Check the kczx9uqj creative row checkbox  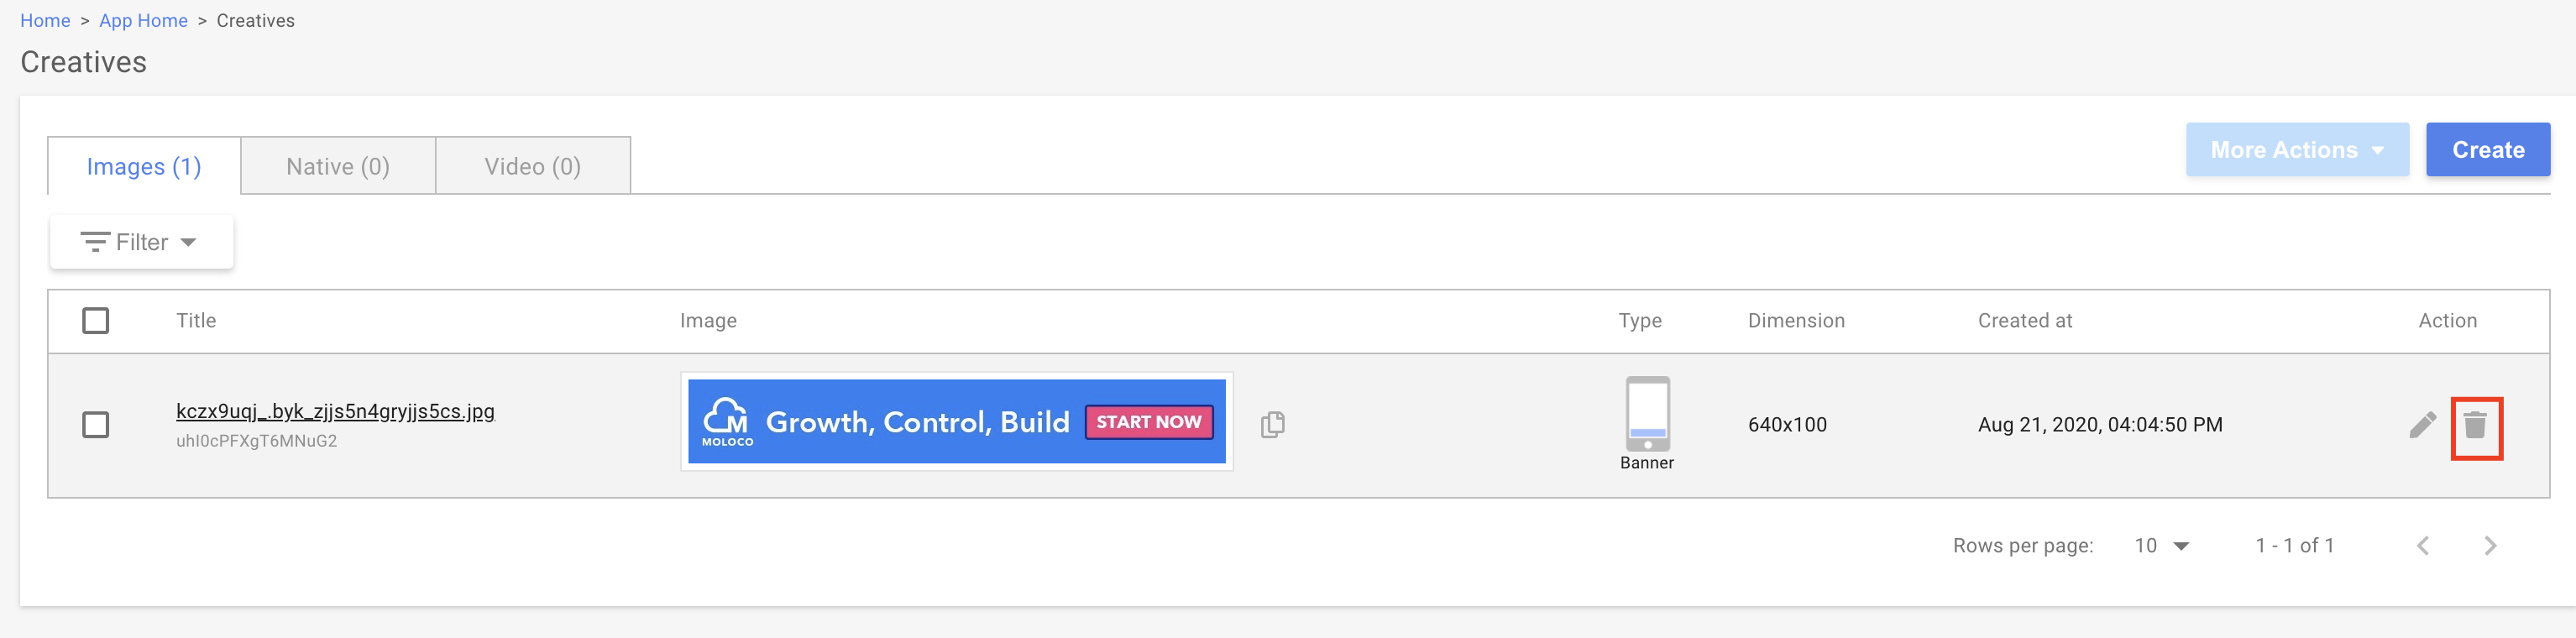click(96, 425)
